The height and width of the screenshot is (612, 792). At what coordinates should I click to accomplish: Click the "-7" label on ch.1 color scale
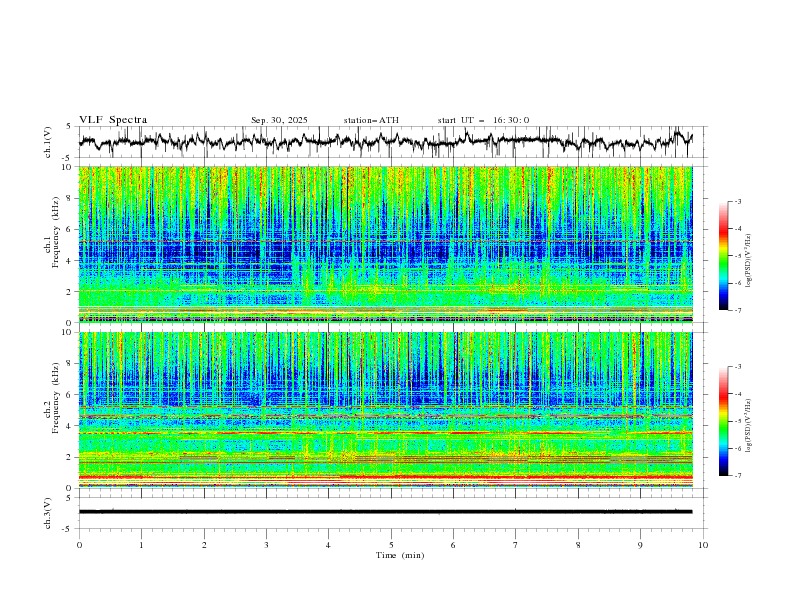coord(737,310)
